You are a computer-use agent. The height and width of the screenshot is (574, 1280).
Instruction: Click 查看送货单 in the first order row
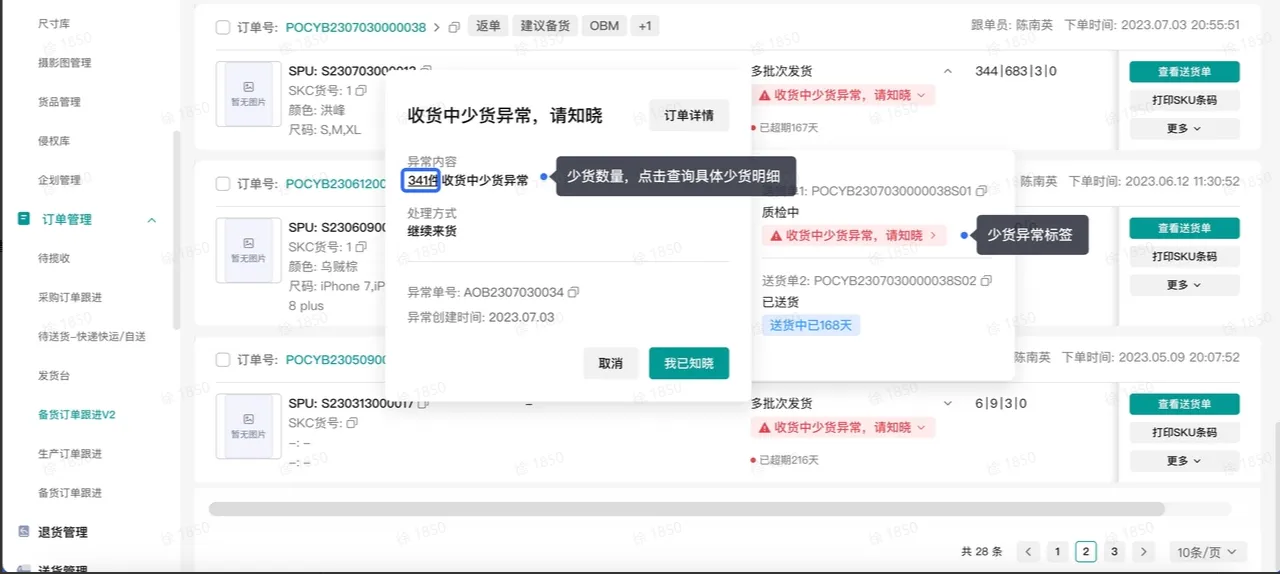(1184, 71)
